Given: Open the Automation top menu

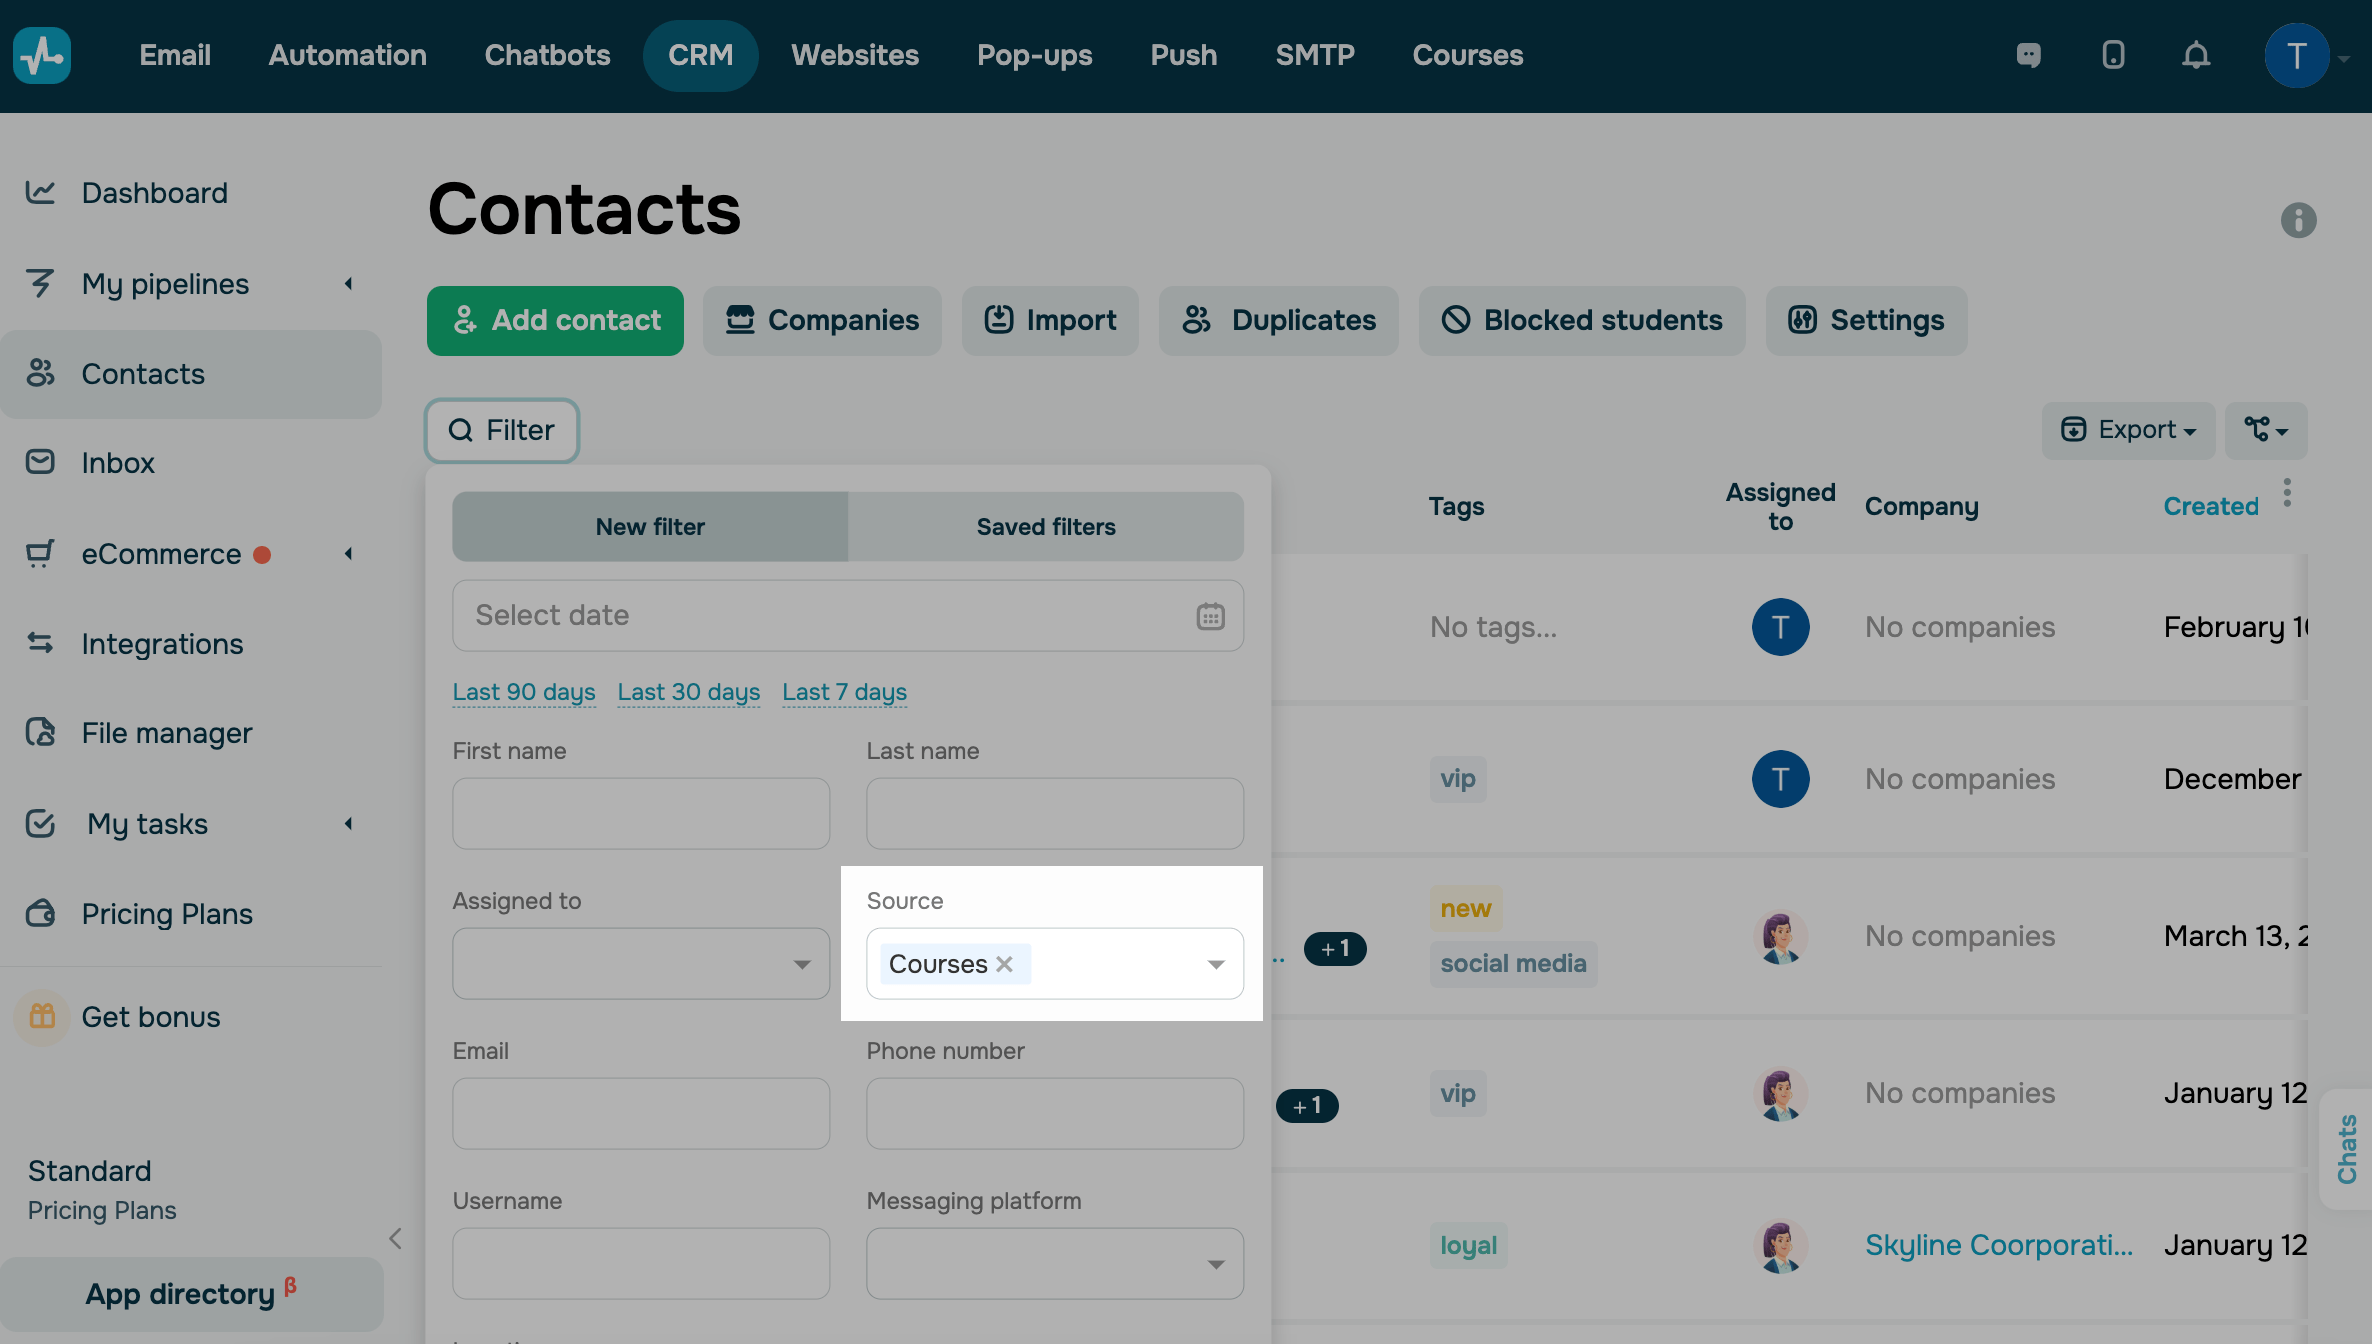Looking at the screenshot, I should (x=347, y=55).
